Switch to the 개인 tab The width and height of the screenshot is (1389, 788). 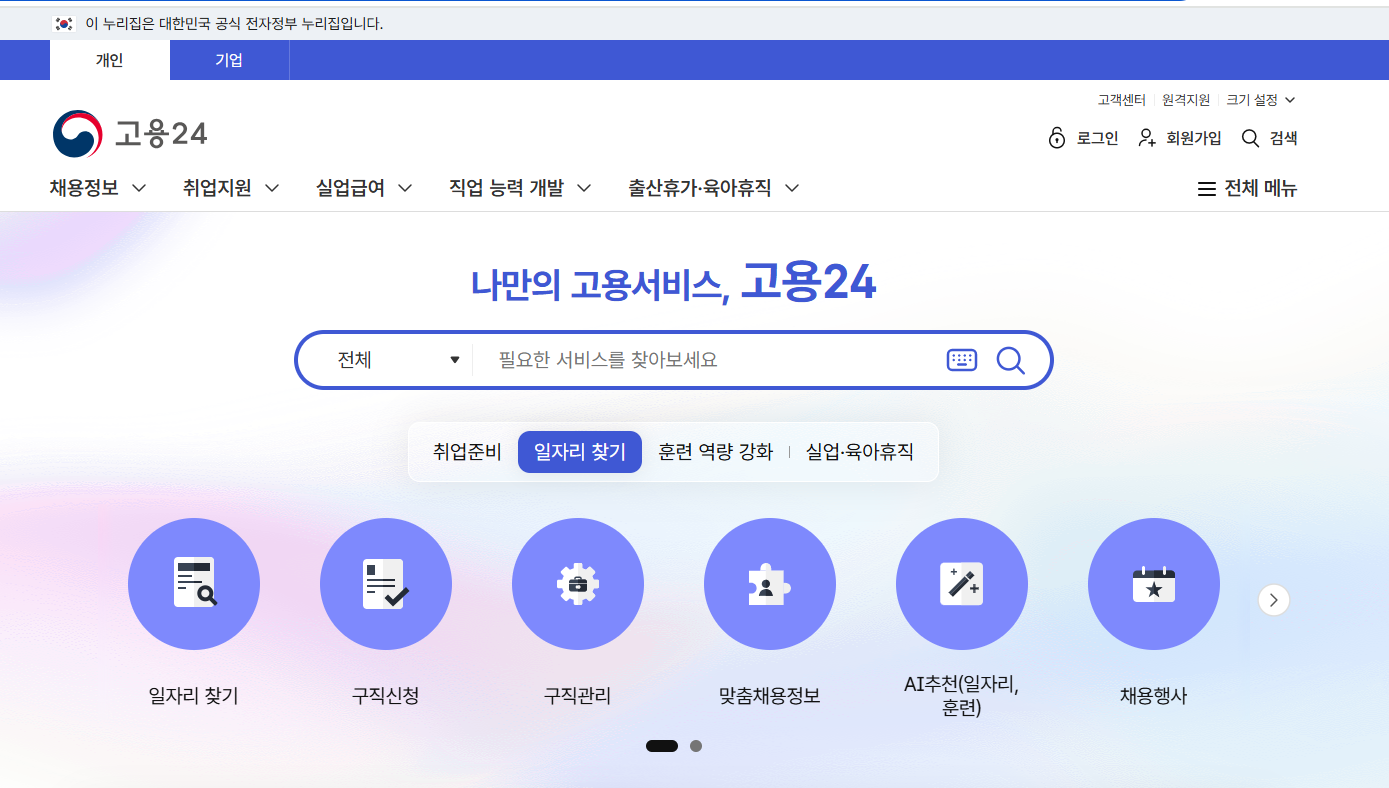pos(110,60)
